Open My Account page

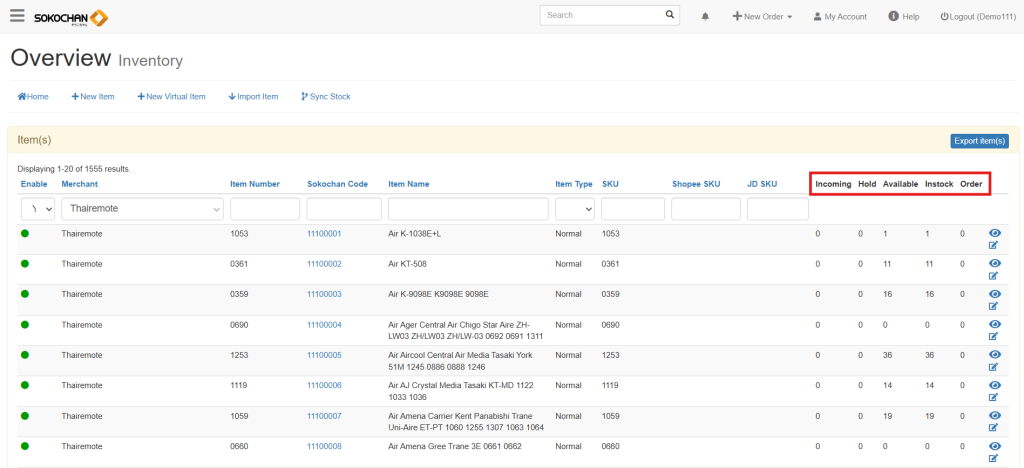pyautogui.click(x=839, y=17)
